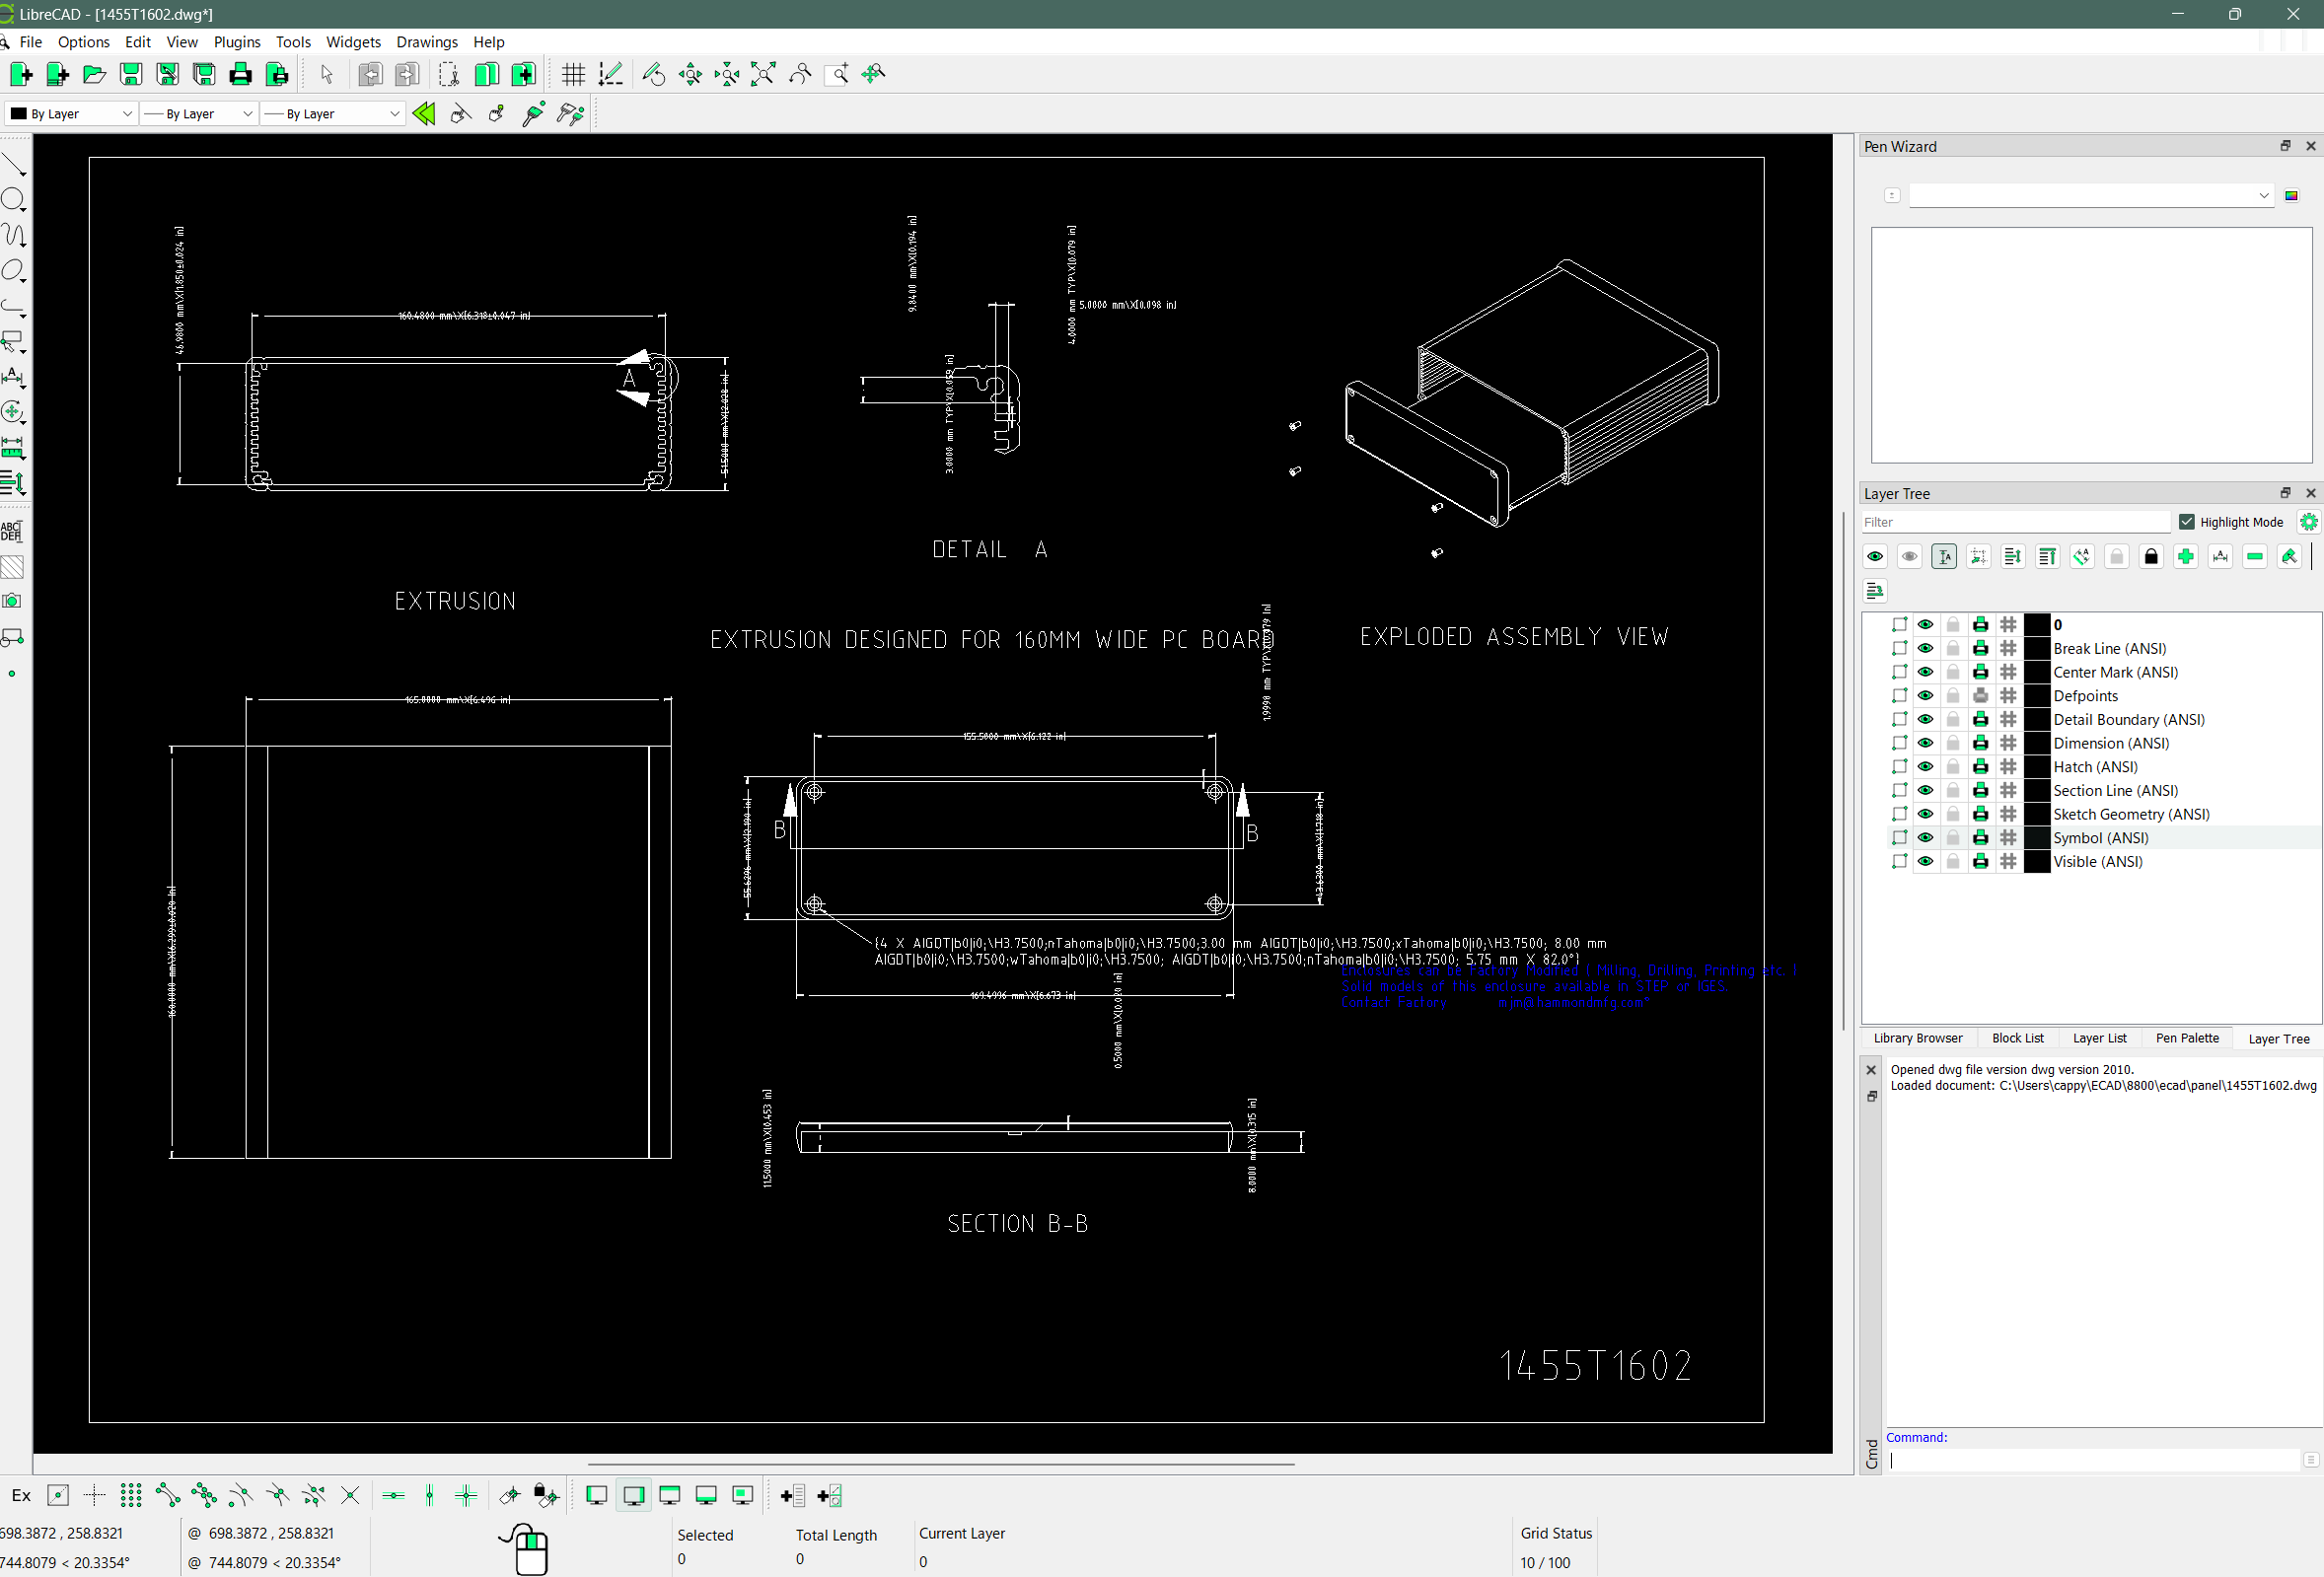Click the Print icon in toolbar
2324x1577 pixels.
click(x=240, y=74)
